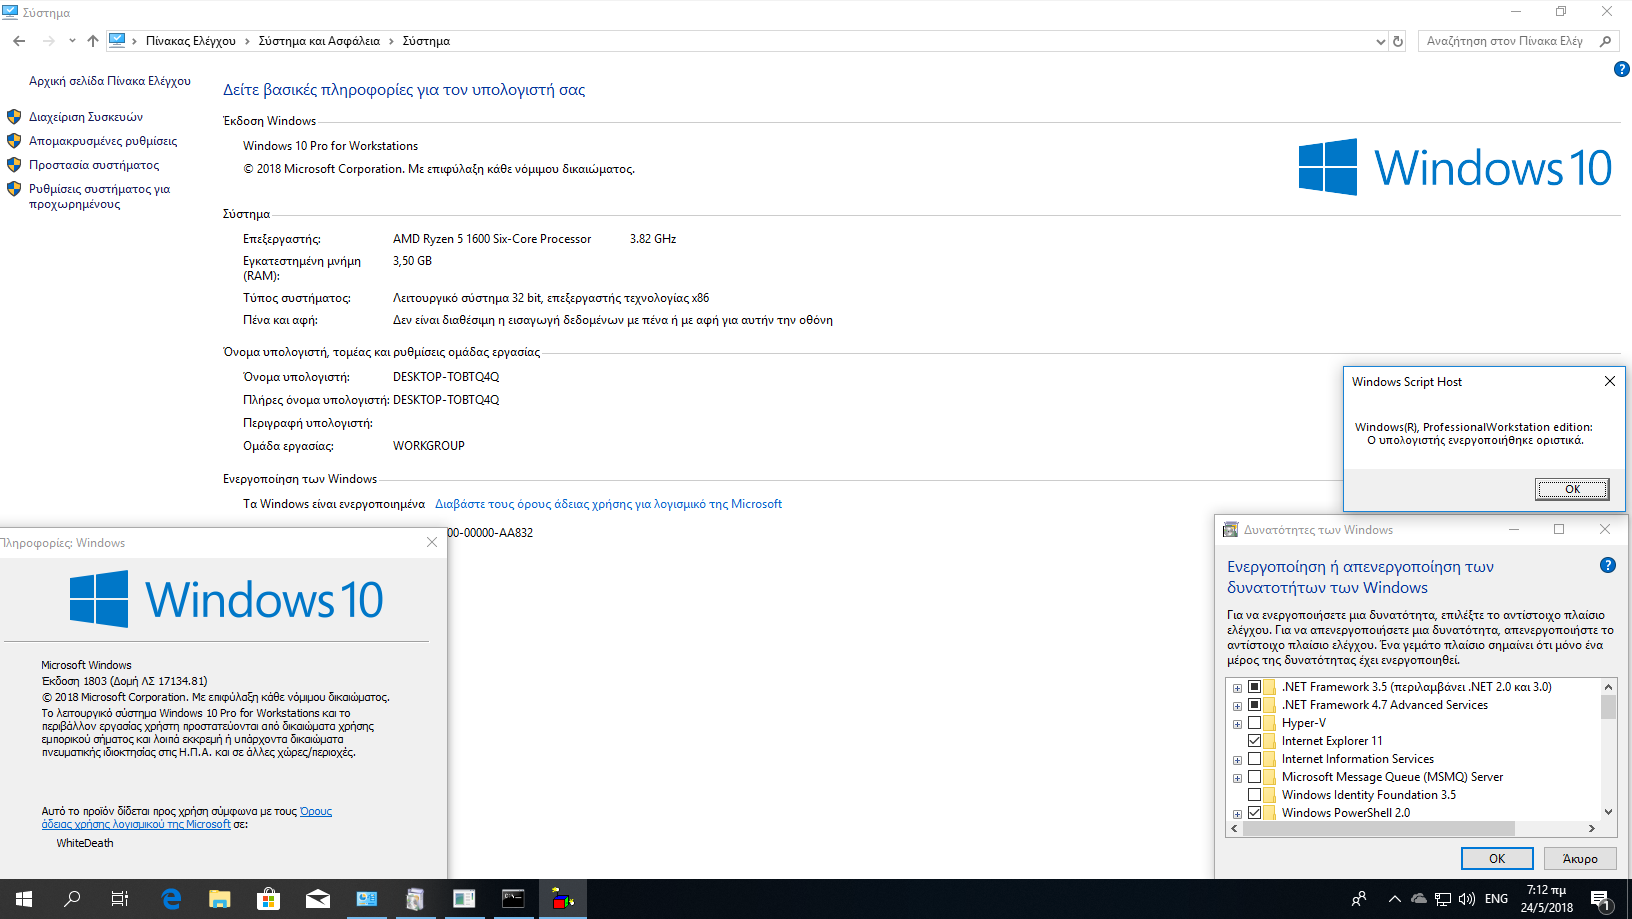1632x919 pixels.
Task: Open the network status tray icon
Action: click(x=1442, y=899)
